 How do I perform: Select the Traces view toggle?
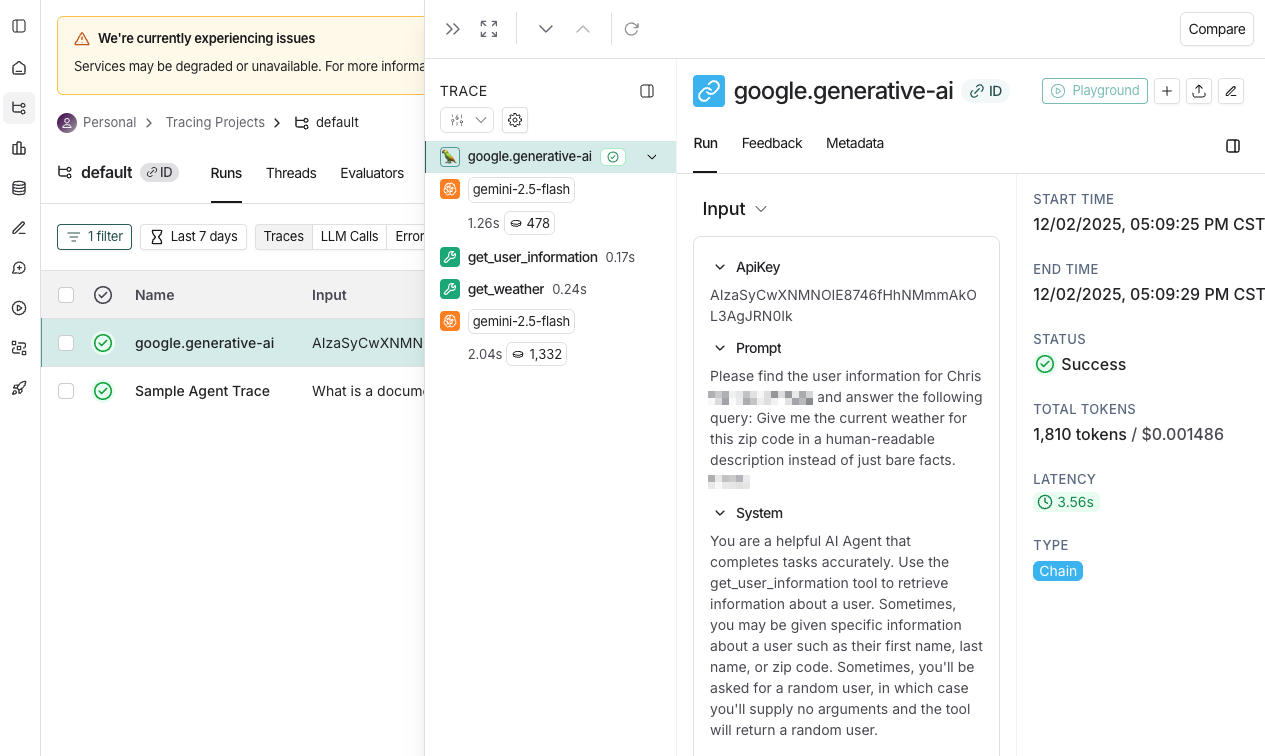click(284, 237)
